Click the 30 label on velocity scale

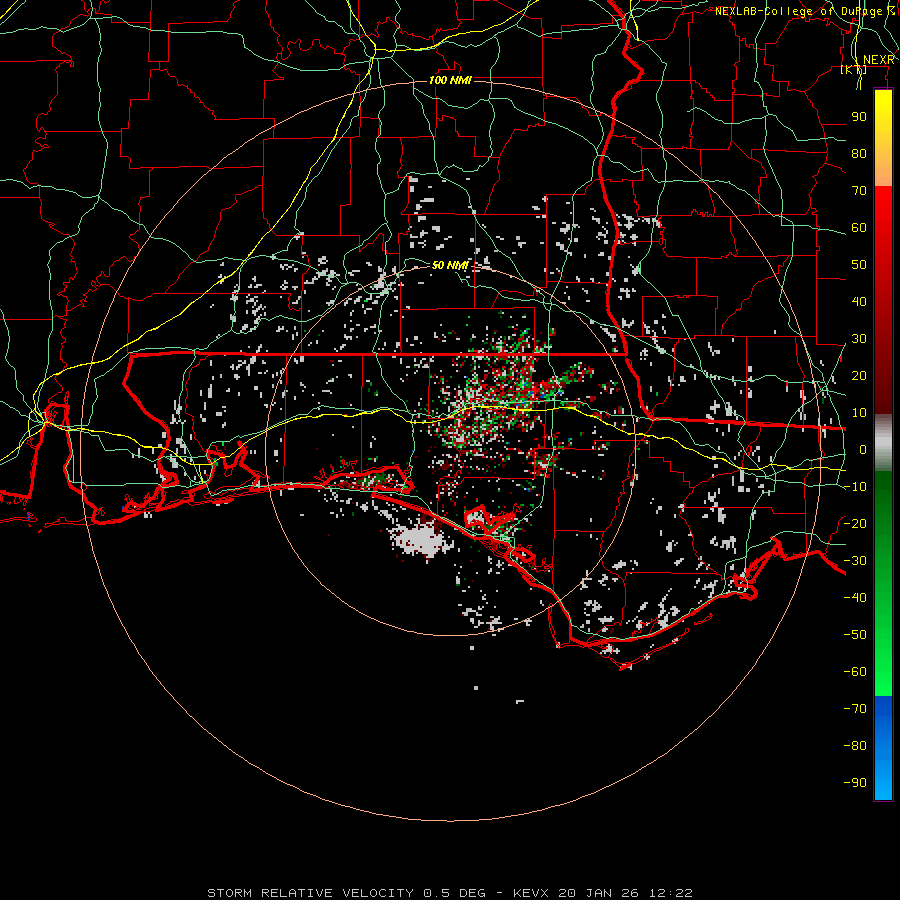[859, 339]
